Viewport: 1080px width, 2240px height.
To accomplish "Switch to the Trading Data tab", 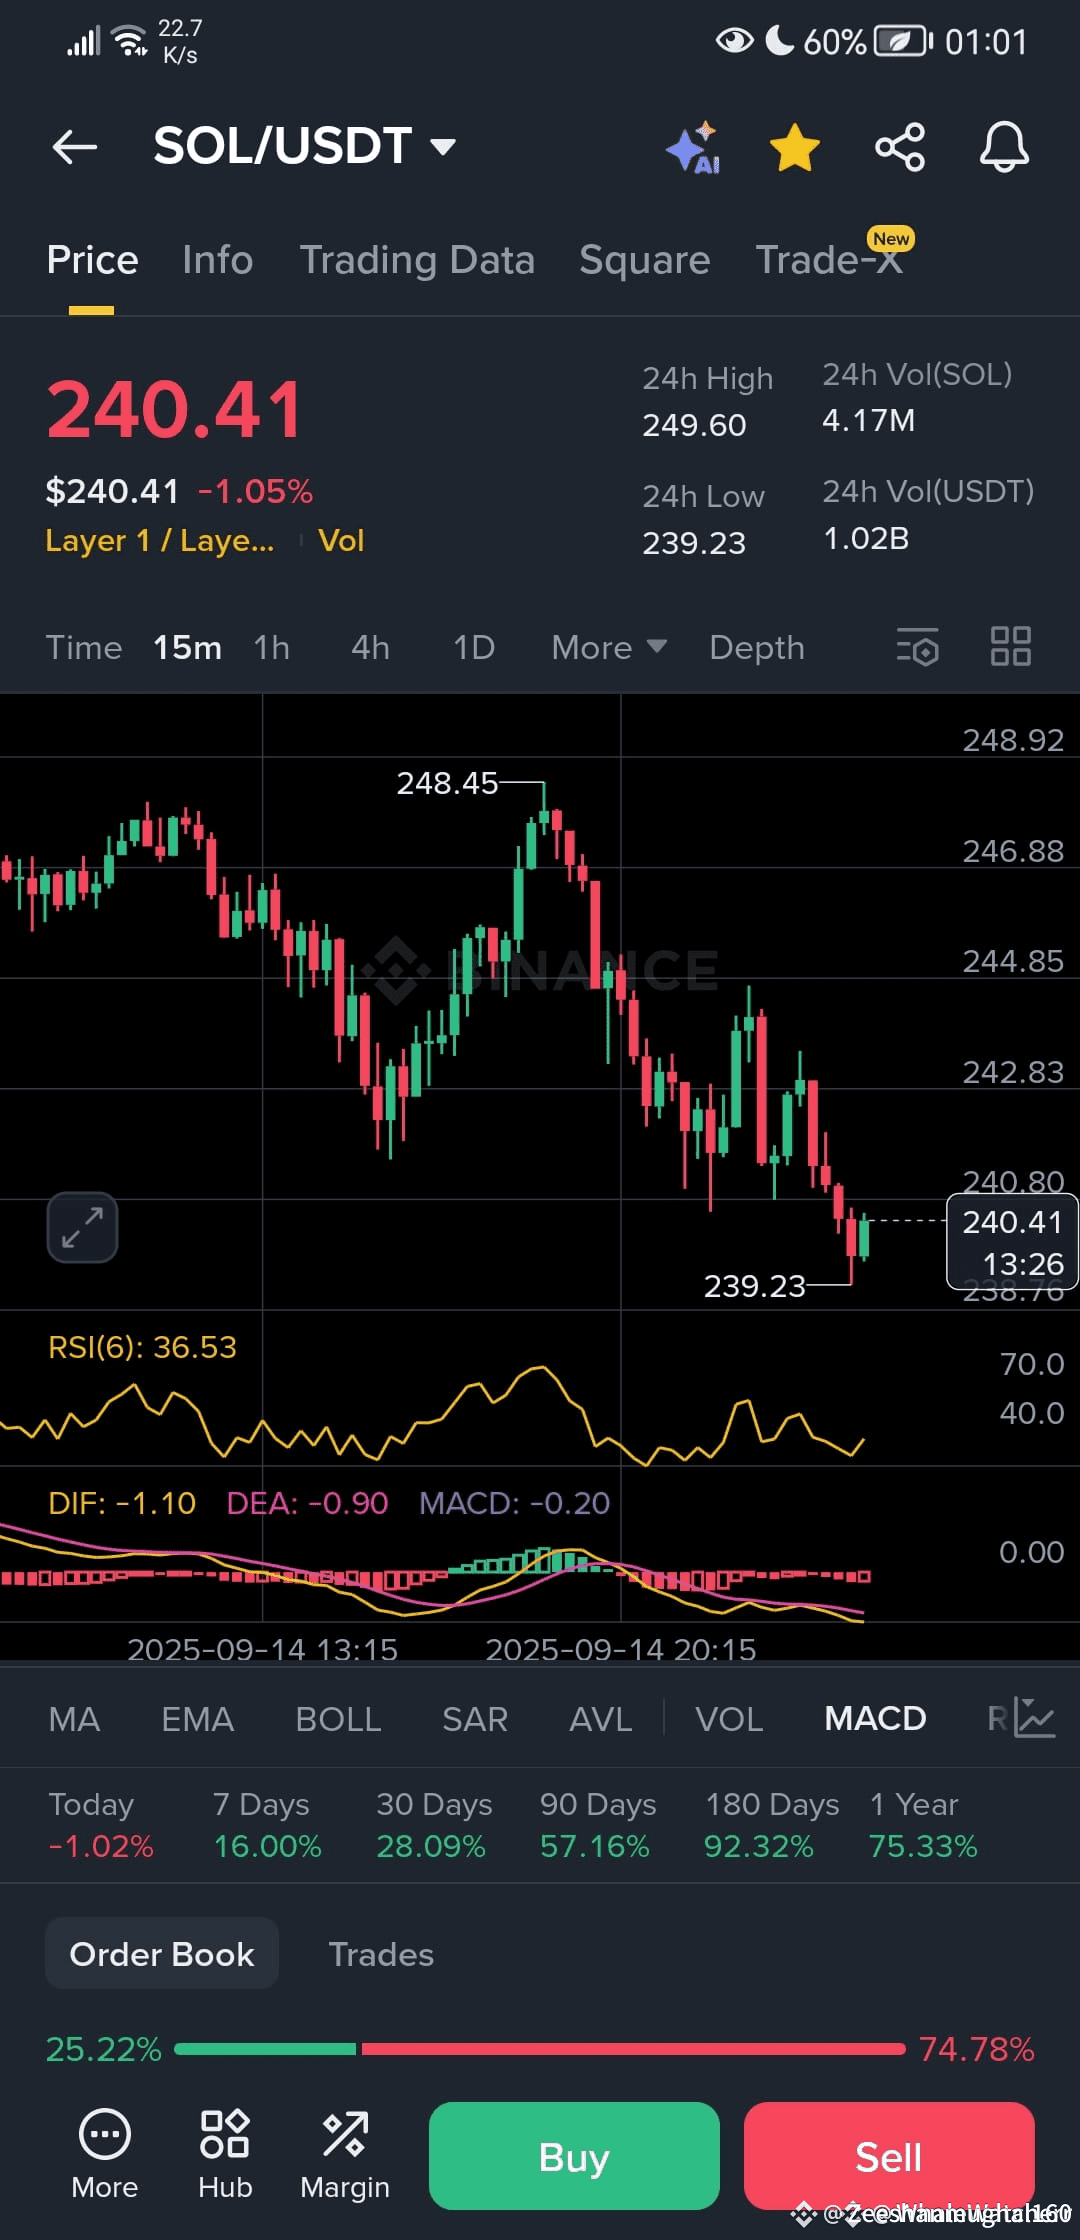I will point(417,260).
